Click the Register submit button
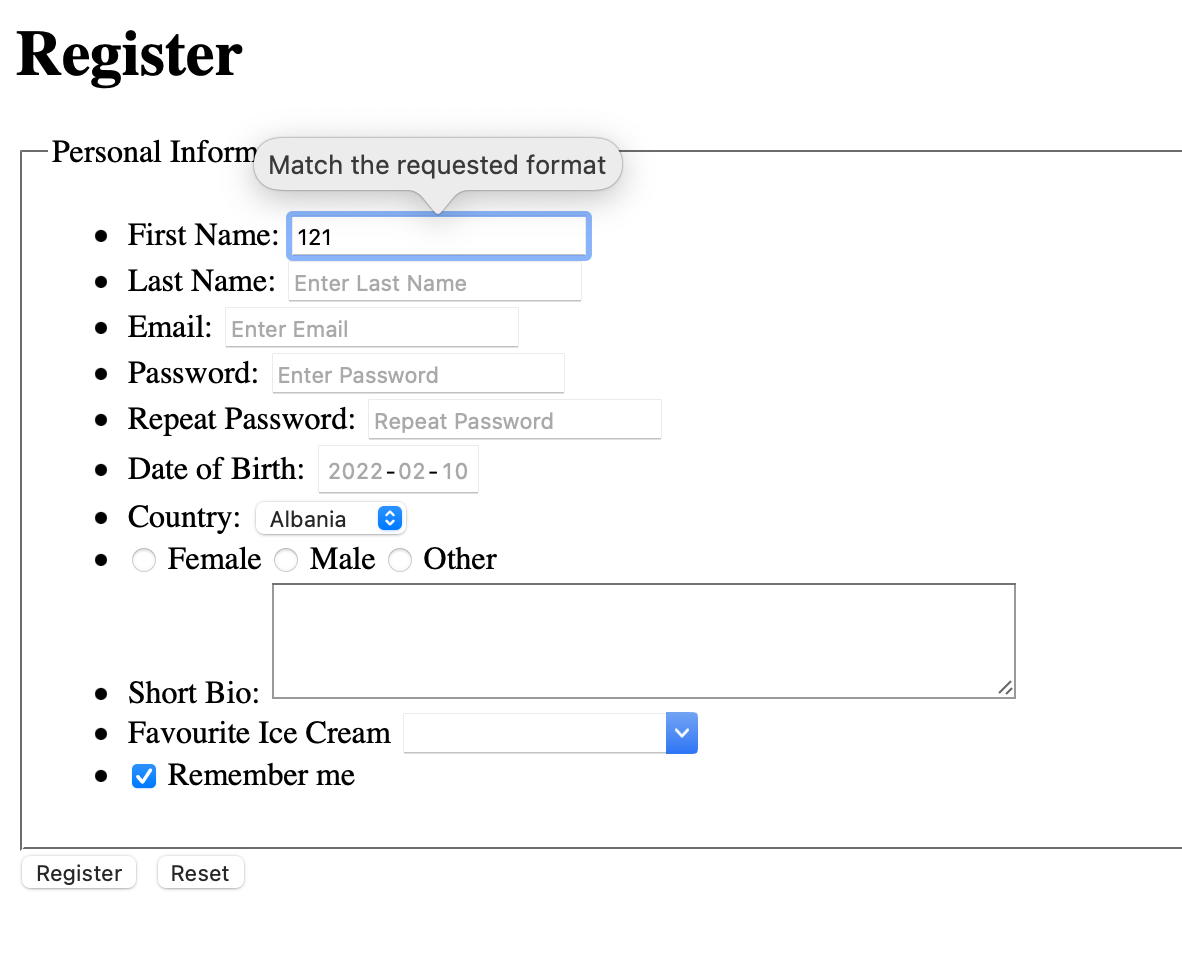 point(79,873)
